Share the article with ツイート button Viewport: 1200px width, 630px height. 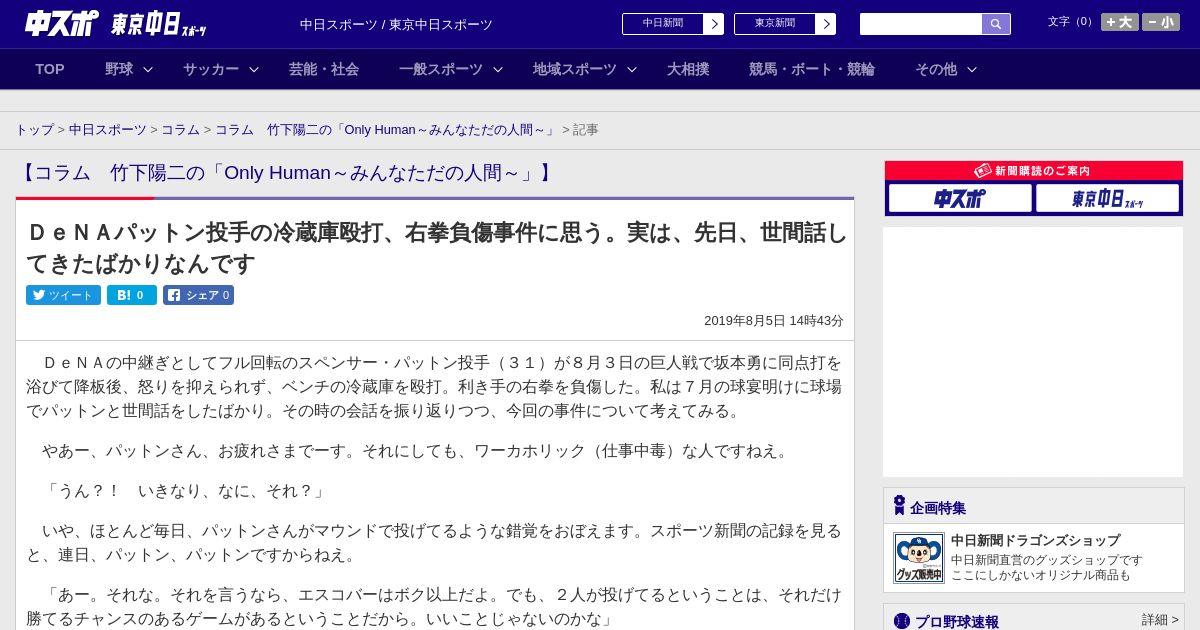click(x=63, y=295)
